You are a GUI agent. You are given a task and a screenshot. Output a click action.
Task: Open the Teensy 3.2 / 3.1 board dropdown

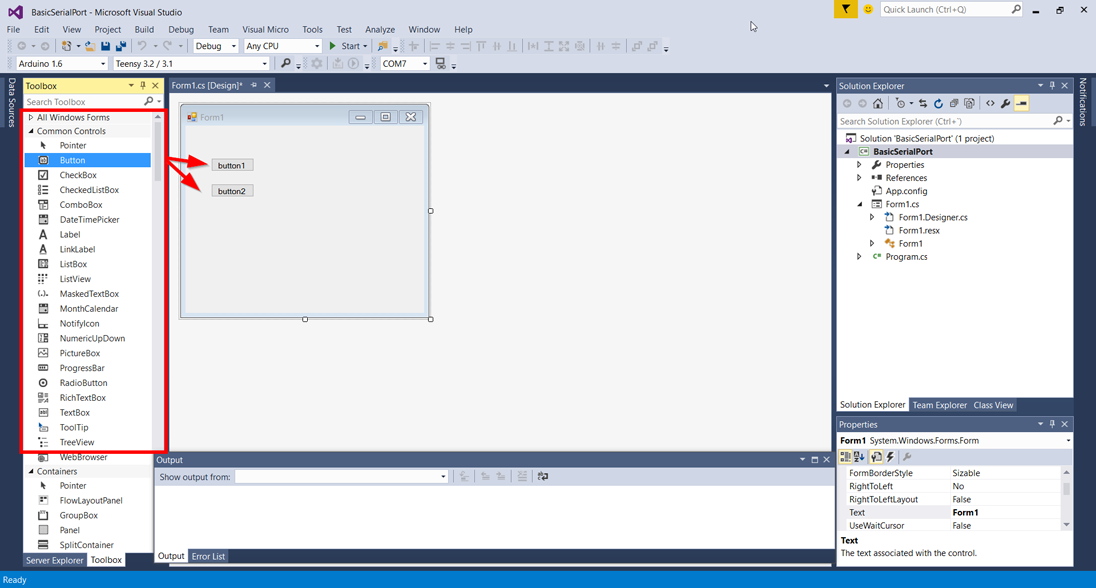(x=264, y=64)
